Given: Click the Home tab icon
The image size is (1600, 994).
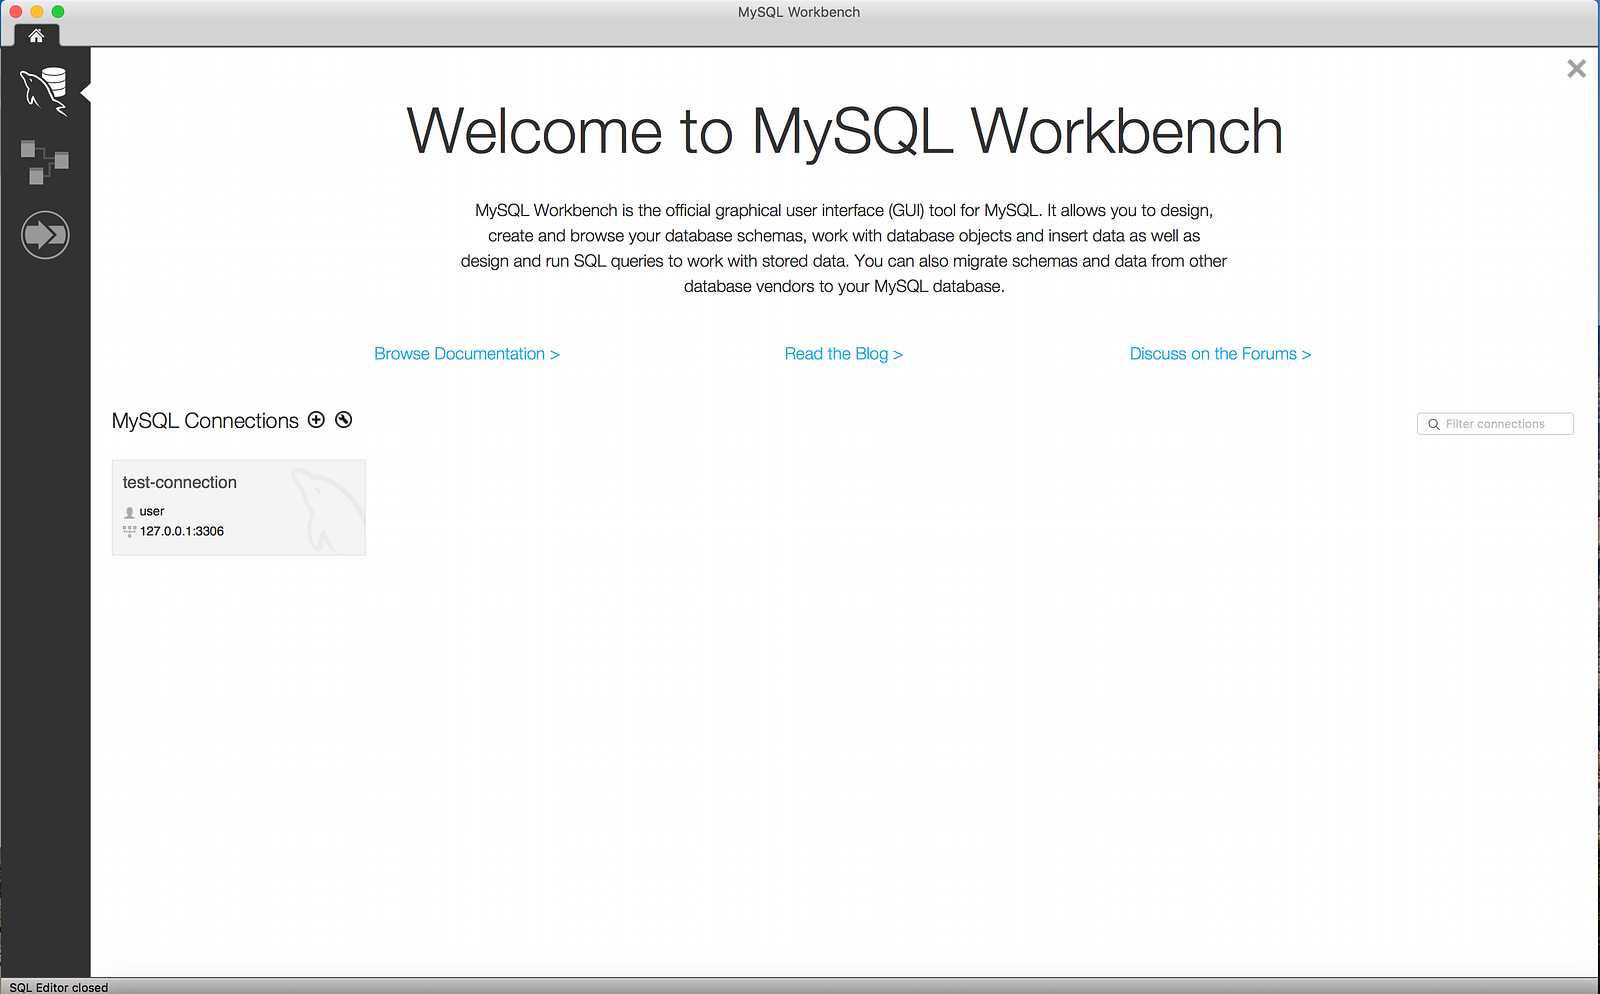Looking at the screenshot, I should (x=36, y=36).
